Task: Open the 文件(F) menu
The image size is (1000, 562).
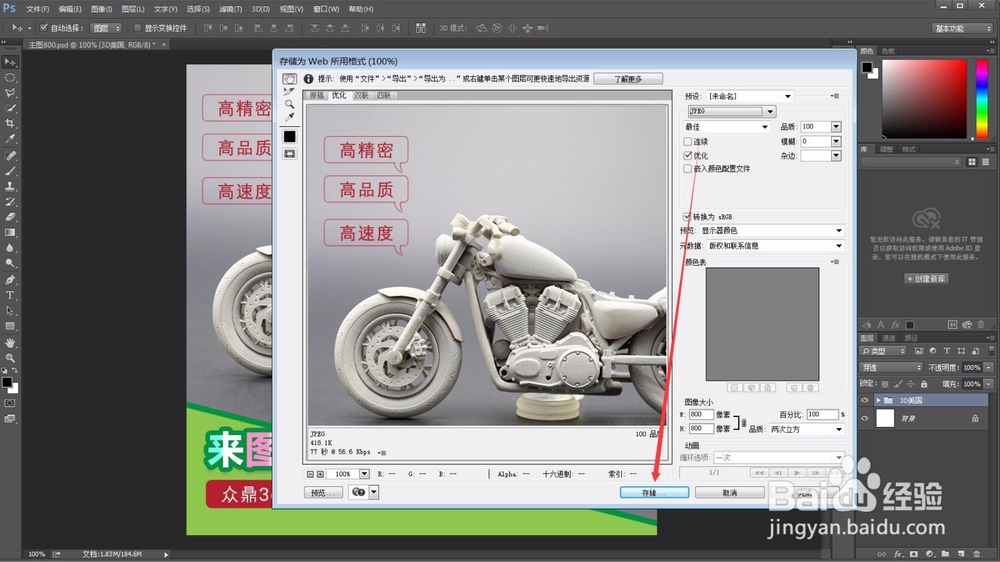Action: point(38,10)
